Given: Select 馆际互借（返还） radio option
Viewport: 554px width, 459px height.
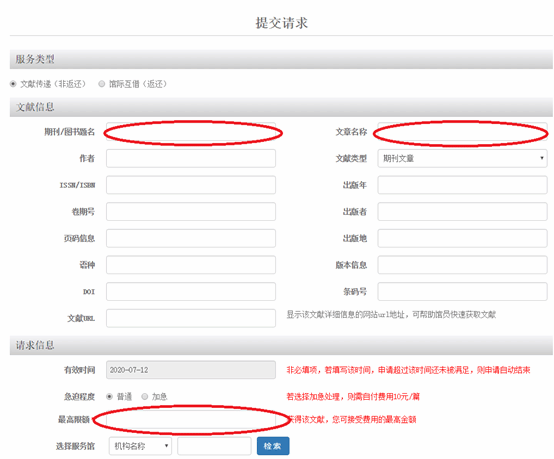Looking at the screenshot, I should (x=102, y=84).
